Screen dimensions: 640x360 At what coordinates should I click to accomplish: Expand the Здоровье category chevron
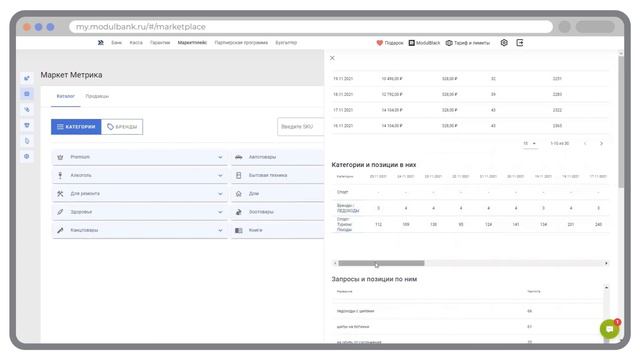[x=220, y=212]
